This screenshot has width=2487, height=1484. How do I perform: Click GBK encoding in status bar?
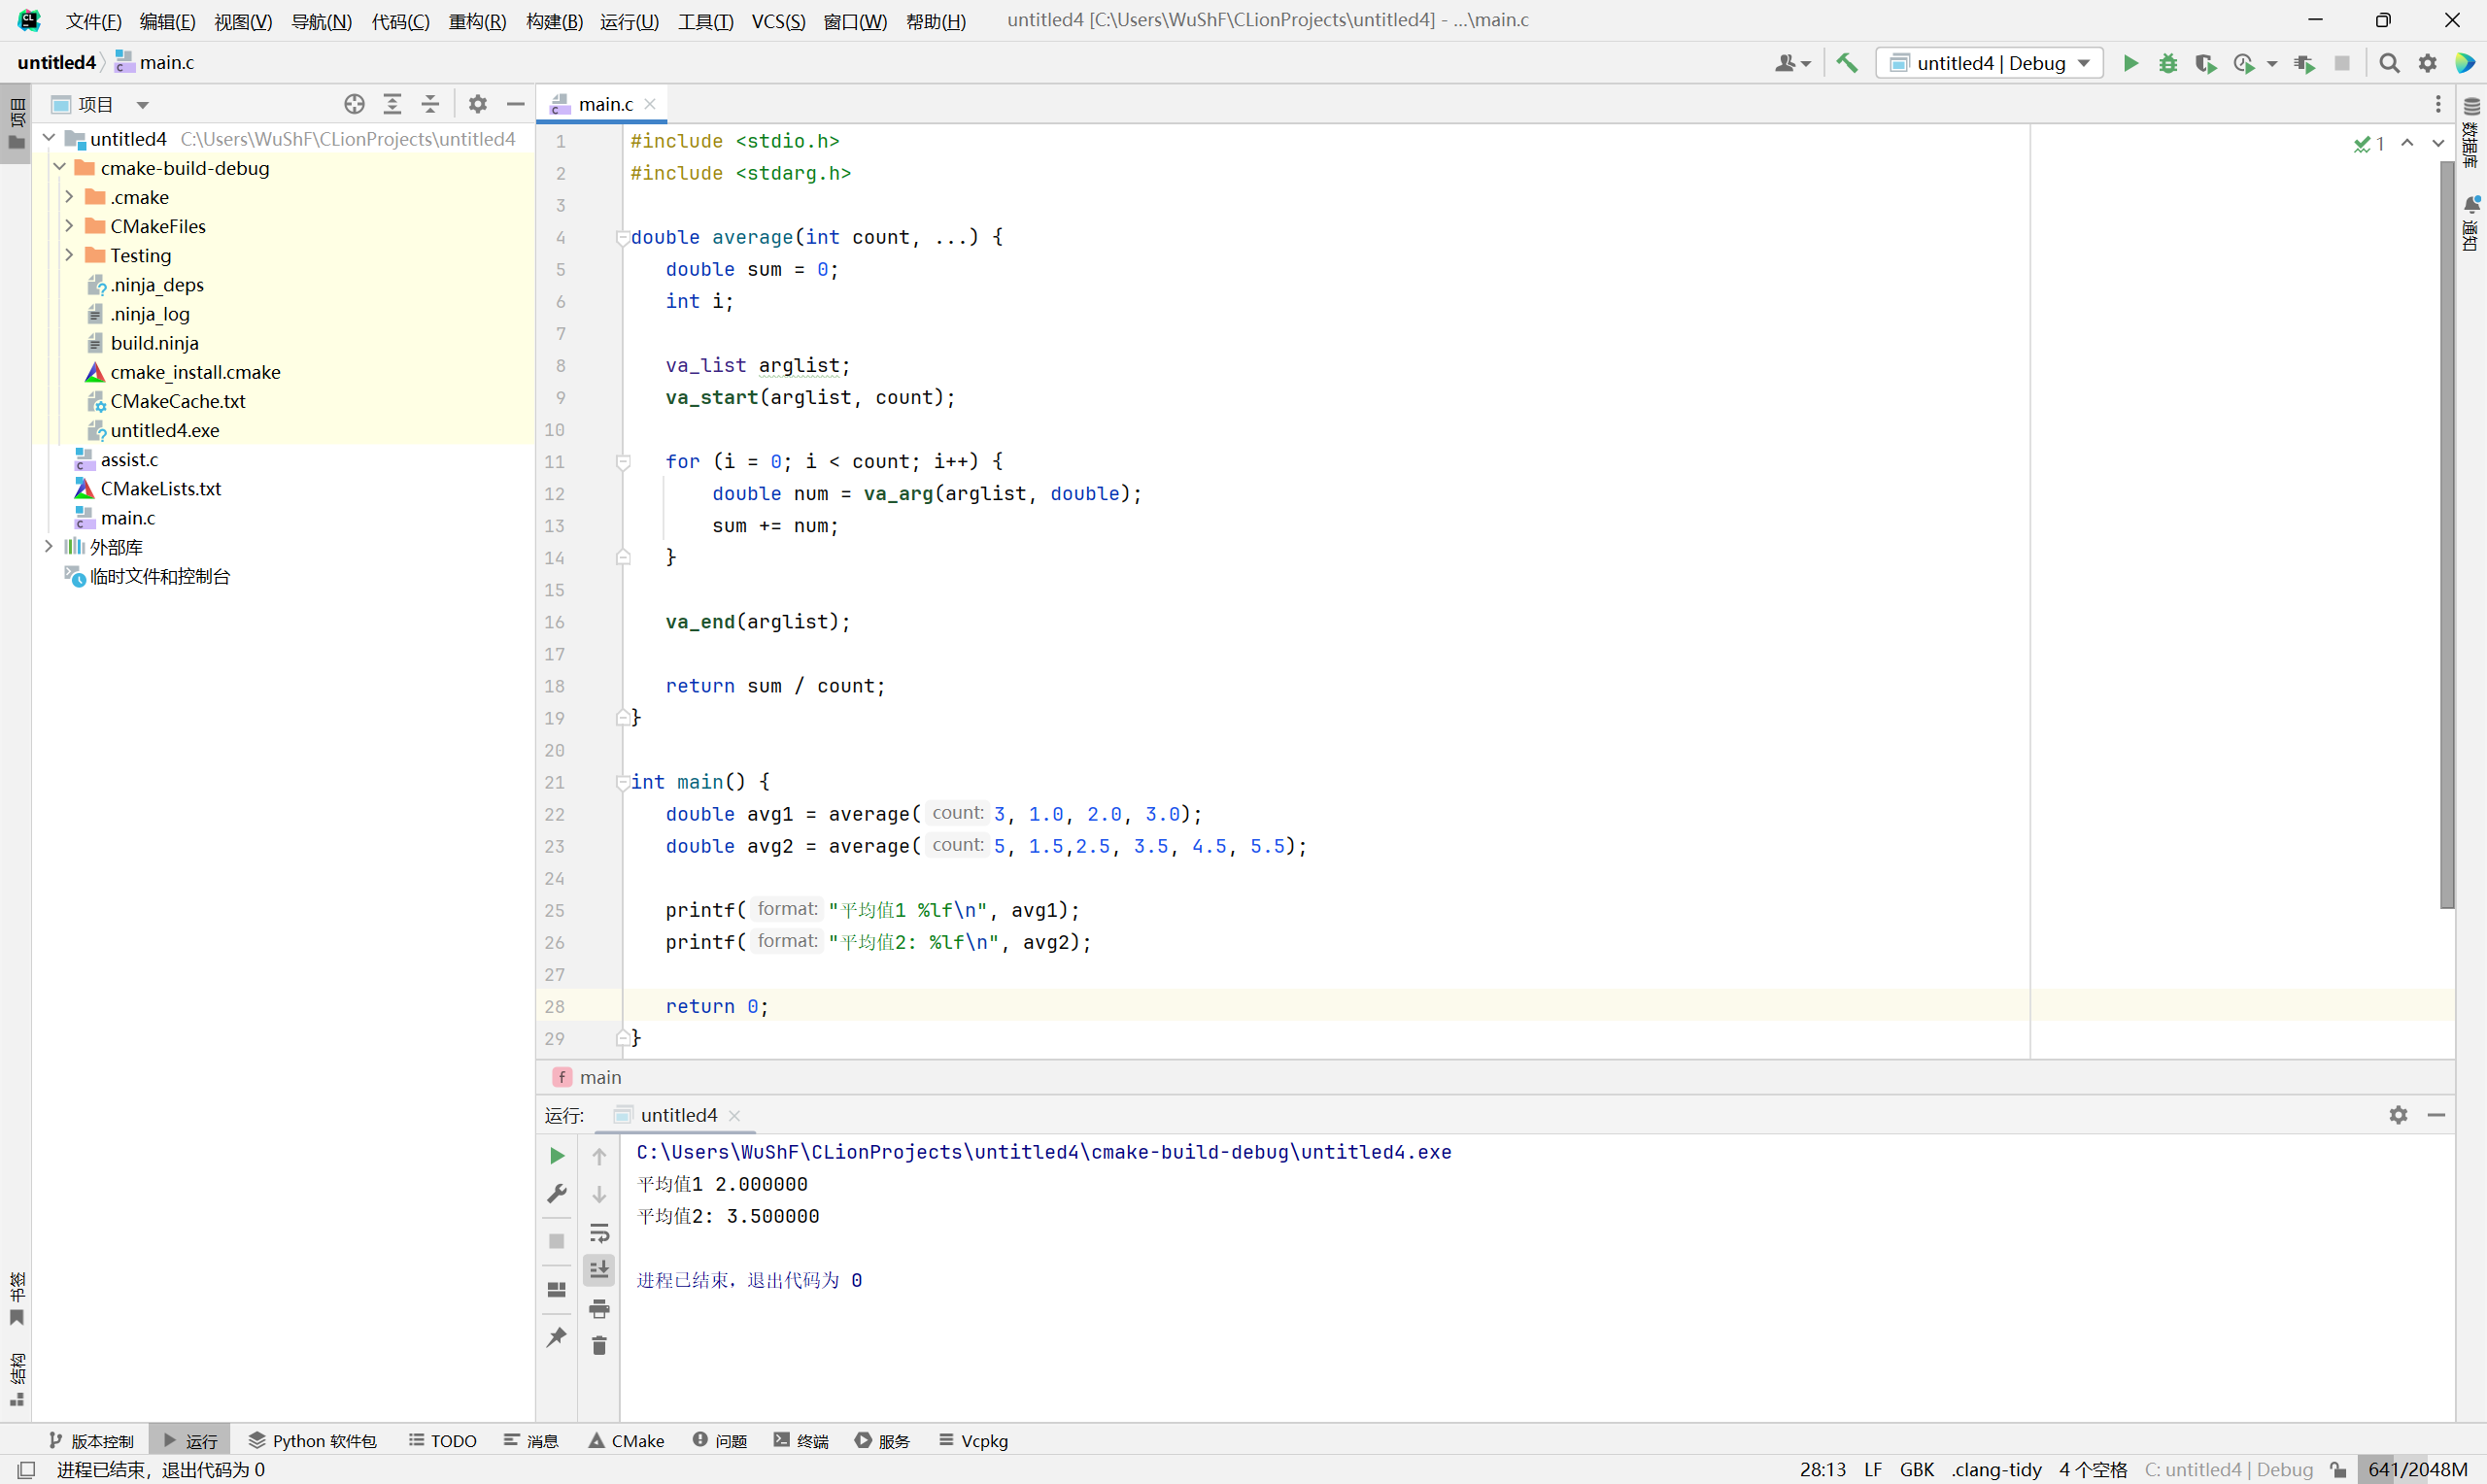[x=1916, y=1470]
